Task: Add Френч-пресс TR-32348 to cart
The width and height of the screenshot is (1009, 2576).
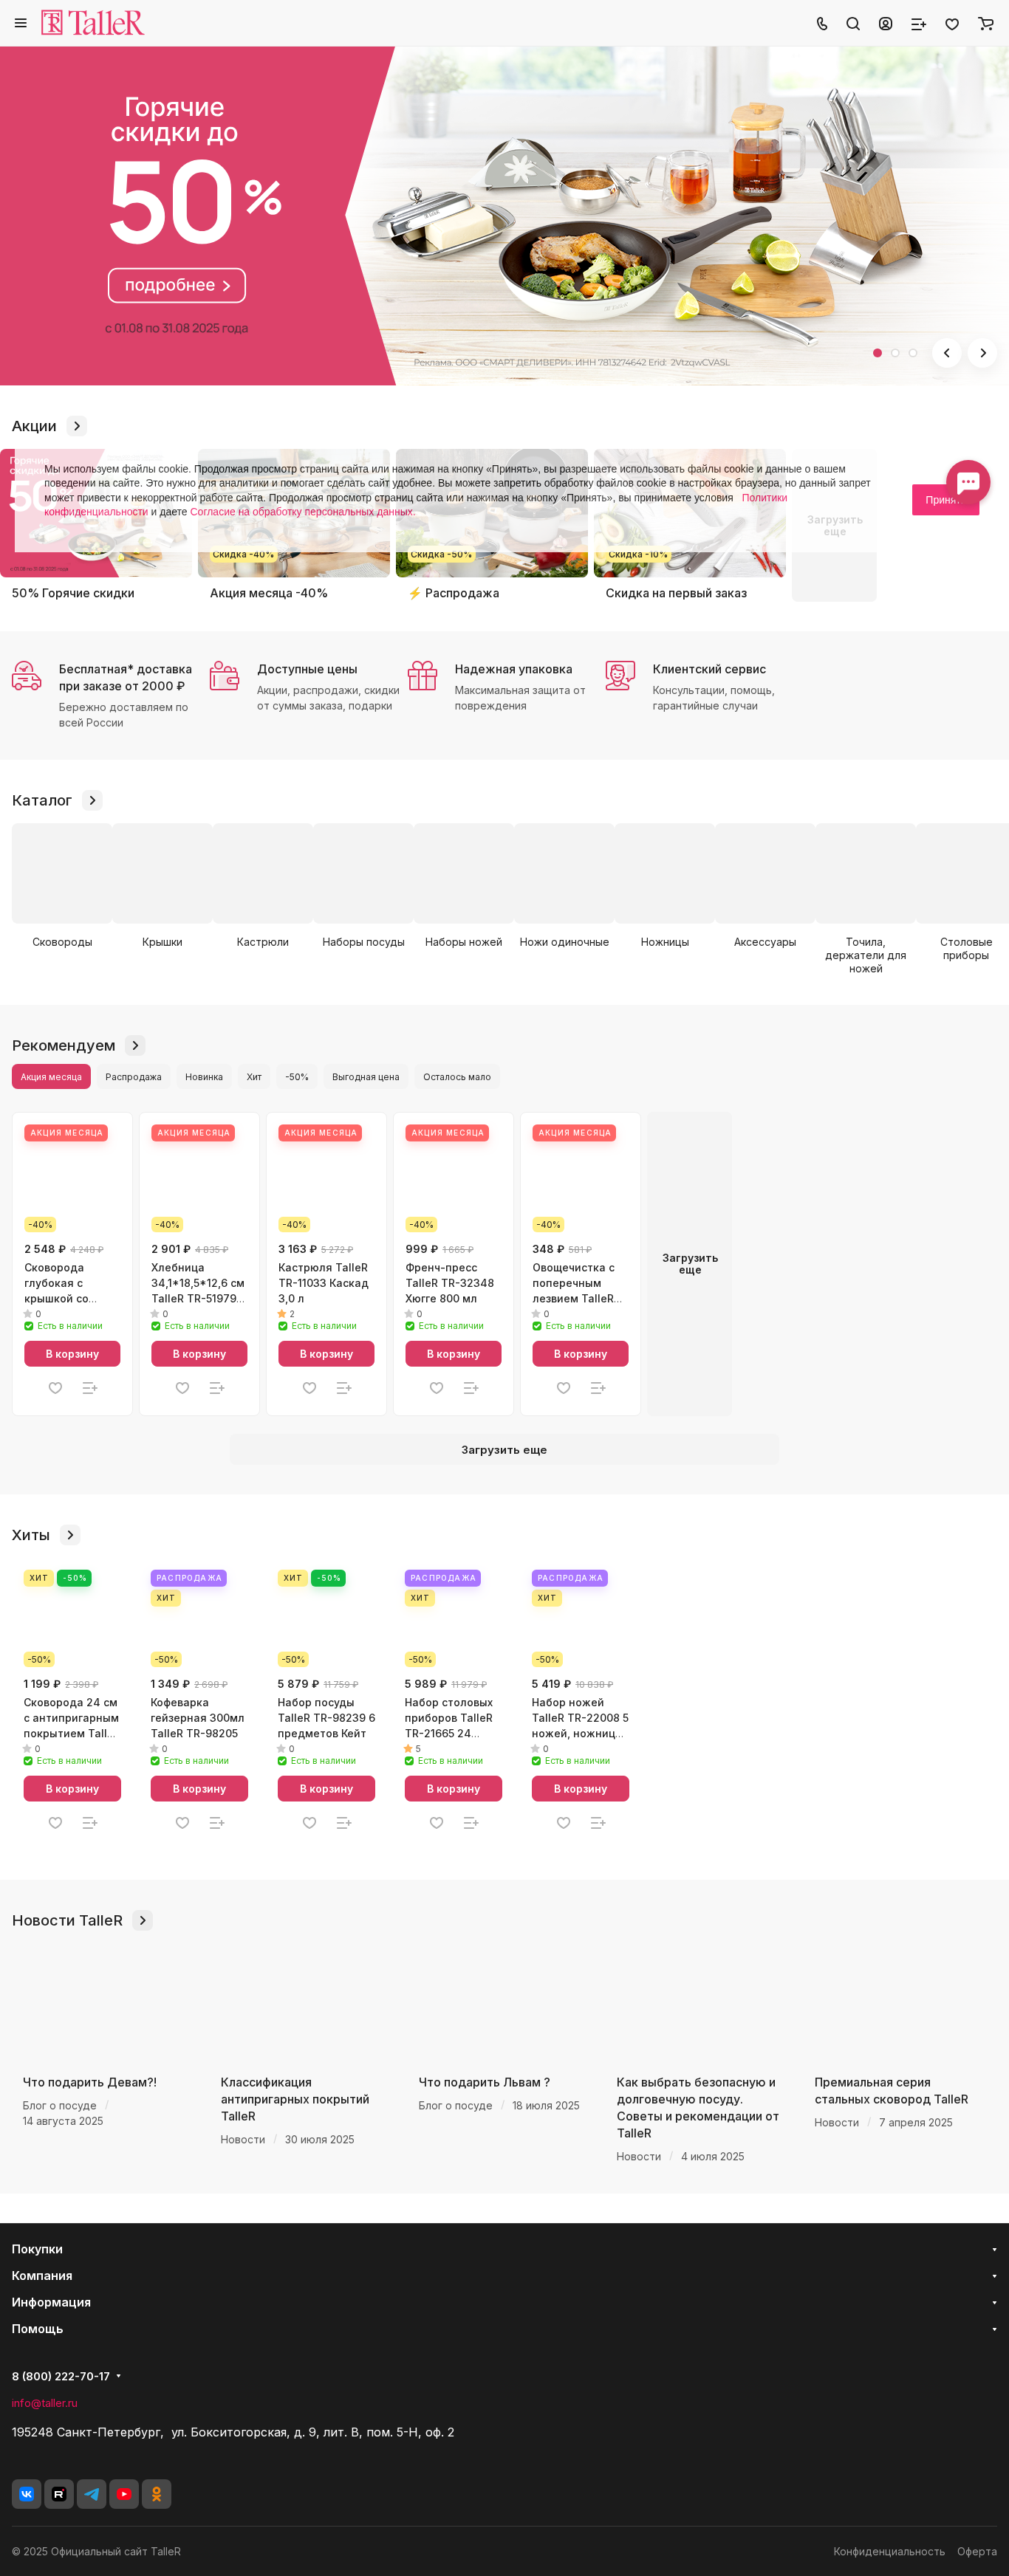Action: [x=453, y=1354]
